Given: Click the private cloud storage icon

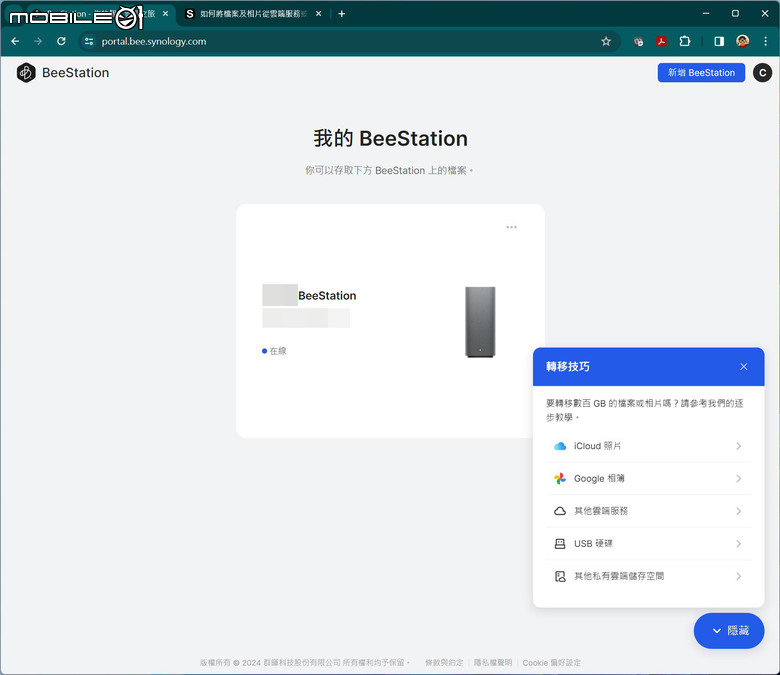Looking at the screenshot, I should point(560,576).
